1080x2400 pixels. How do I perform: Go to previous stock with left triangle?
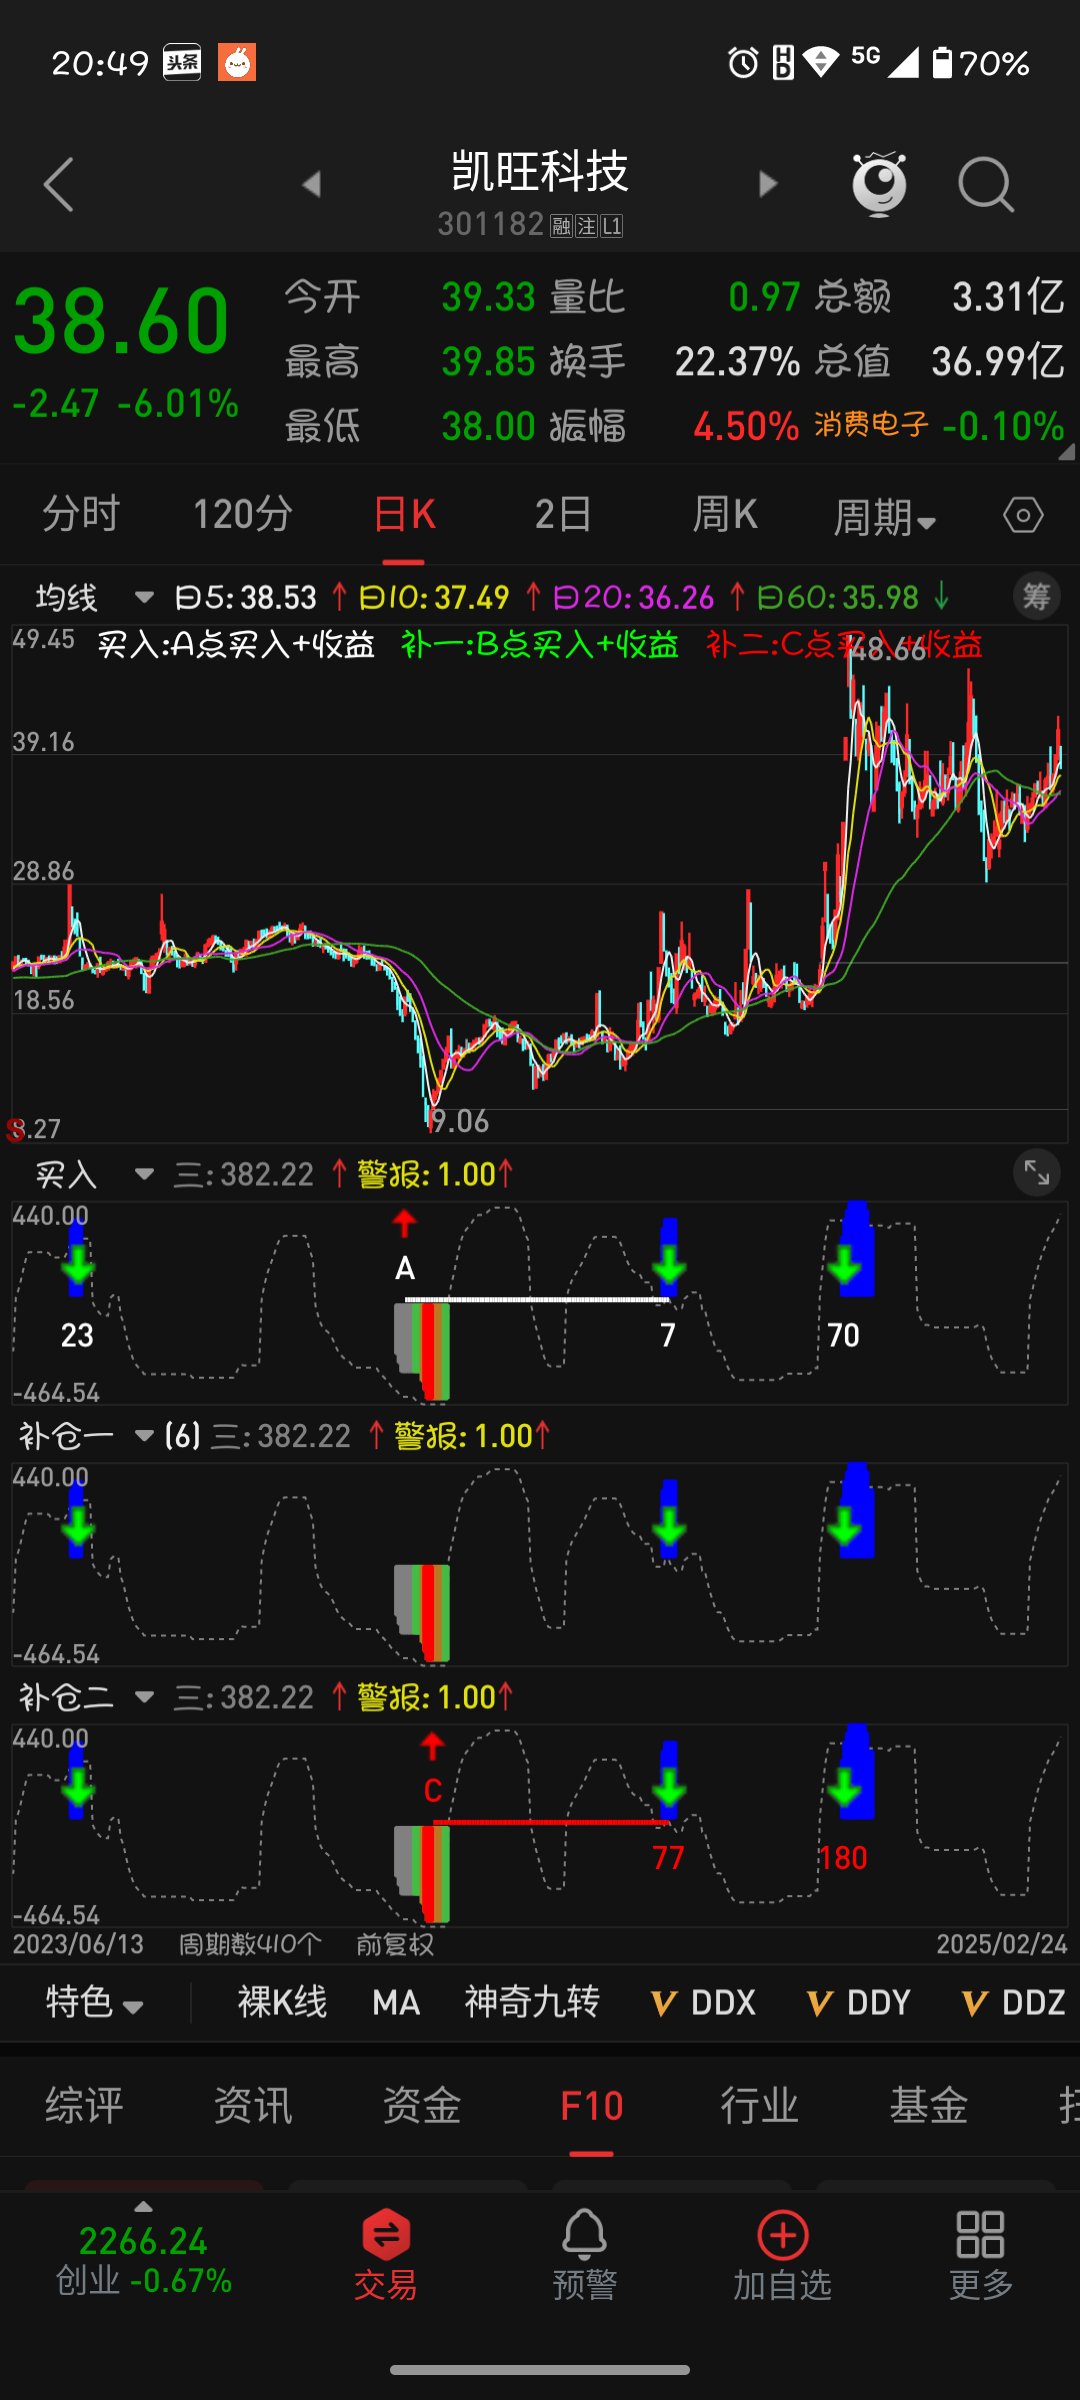pyautogui.click(x=312, y=184)
